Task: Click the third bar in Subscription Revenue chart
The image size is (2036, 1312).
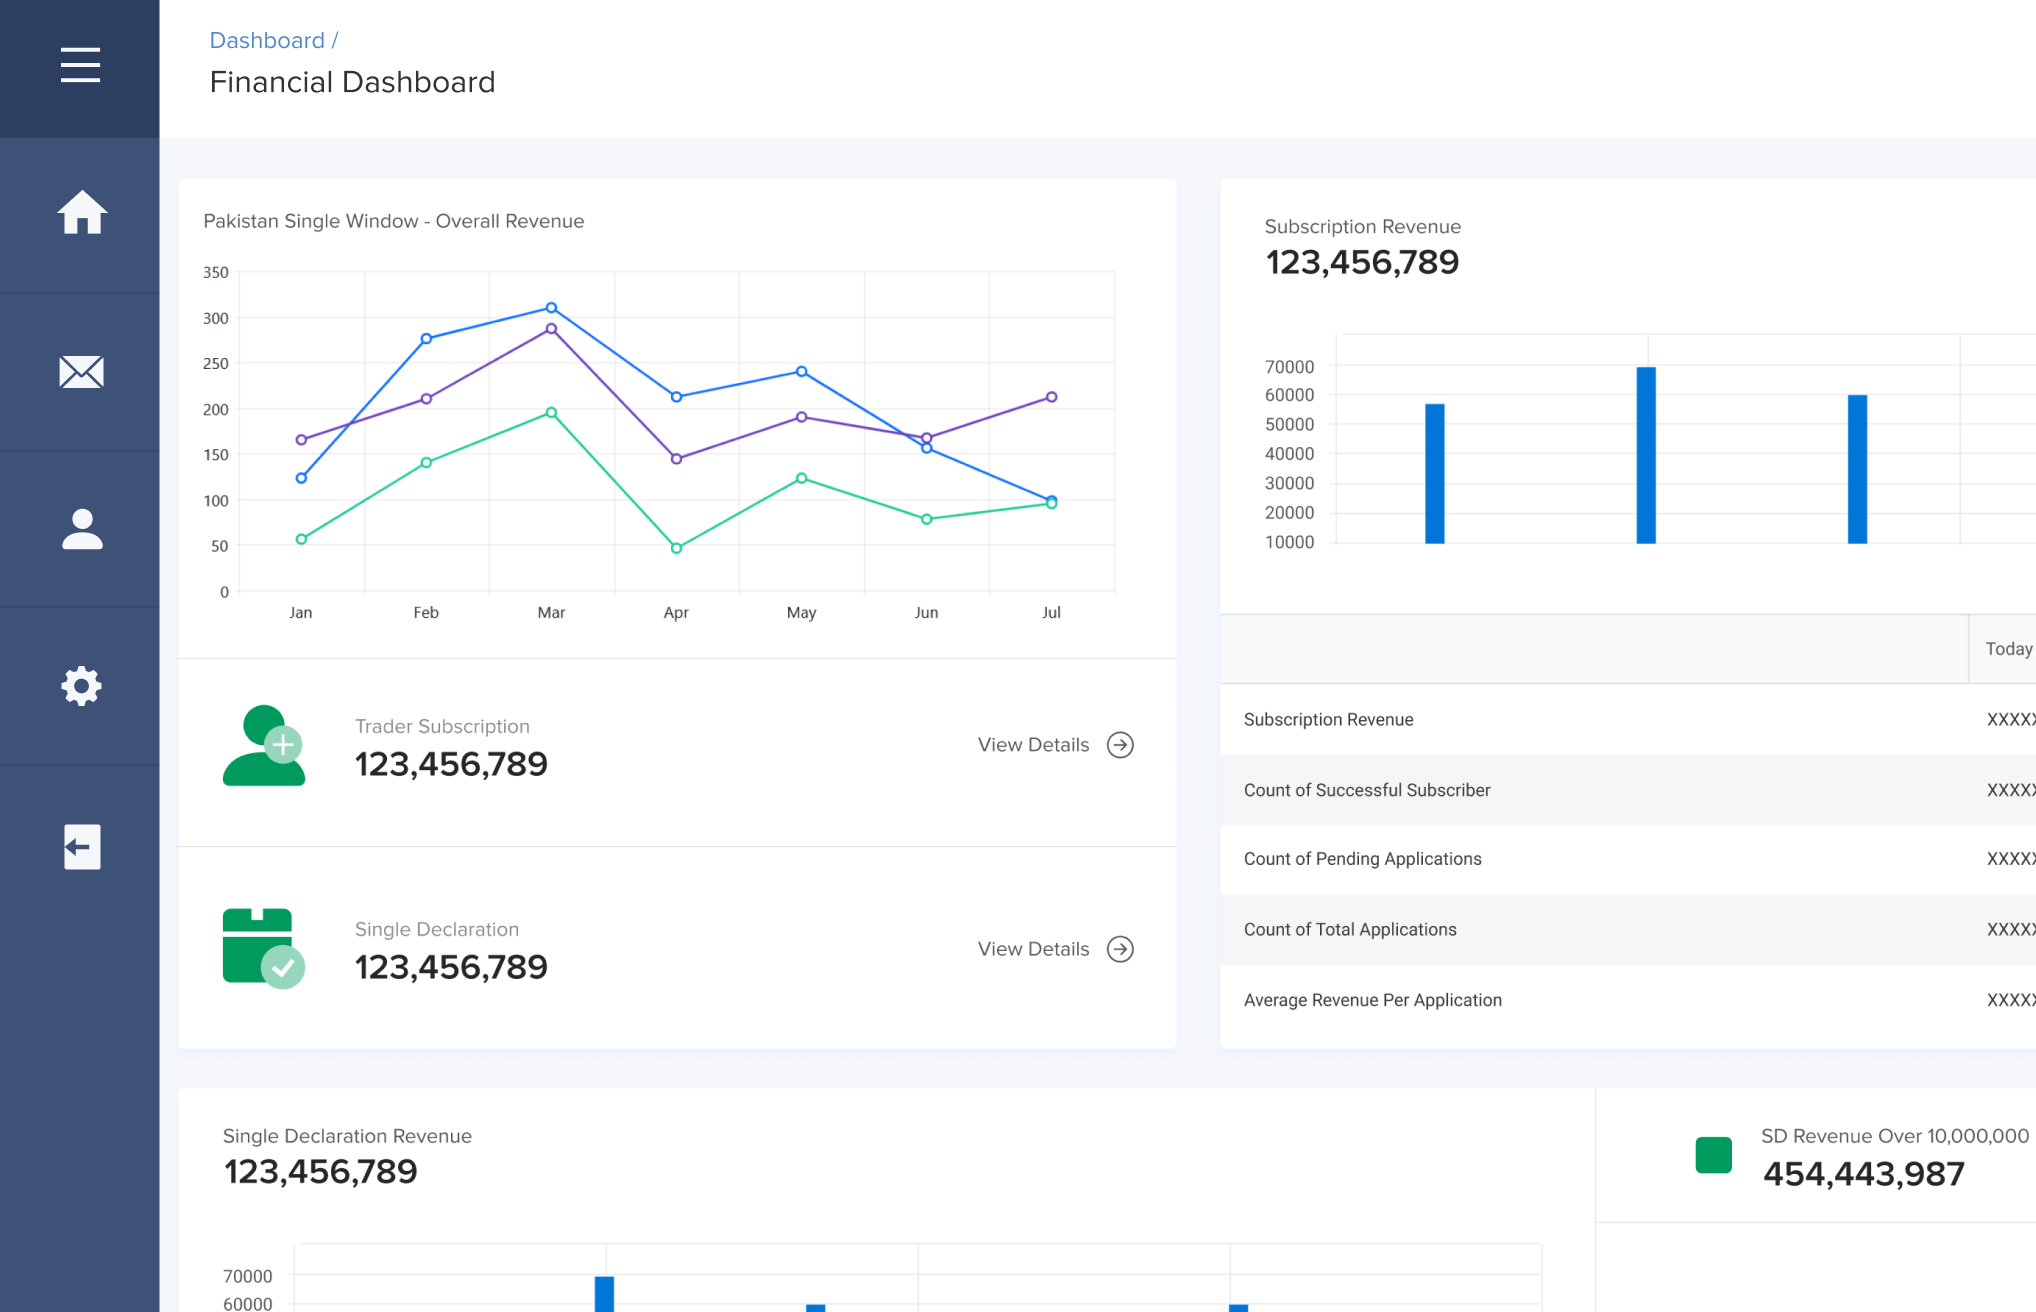Action: 1857,470
